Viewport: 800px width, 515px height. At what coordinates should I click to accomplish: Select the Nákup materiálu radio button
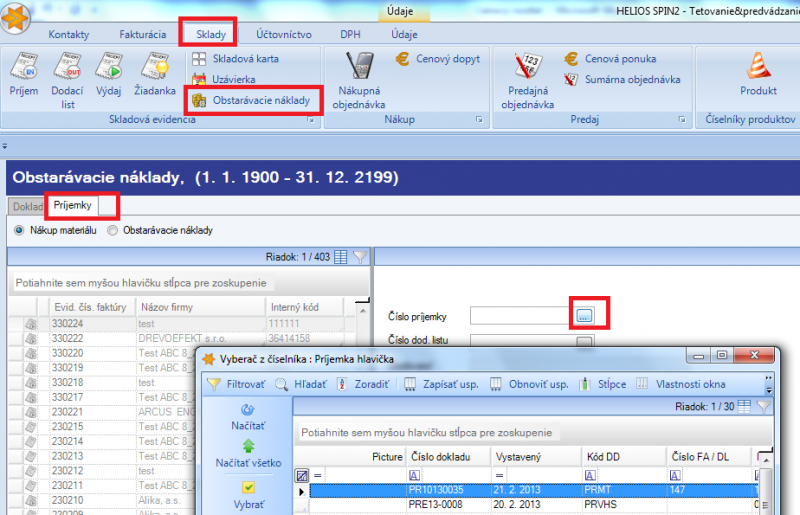tap(19, 230)
